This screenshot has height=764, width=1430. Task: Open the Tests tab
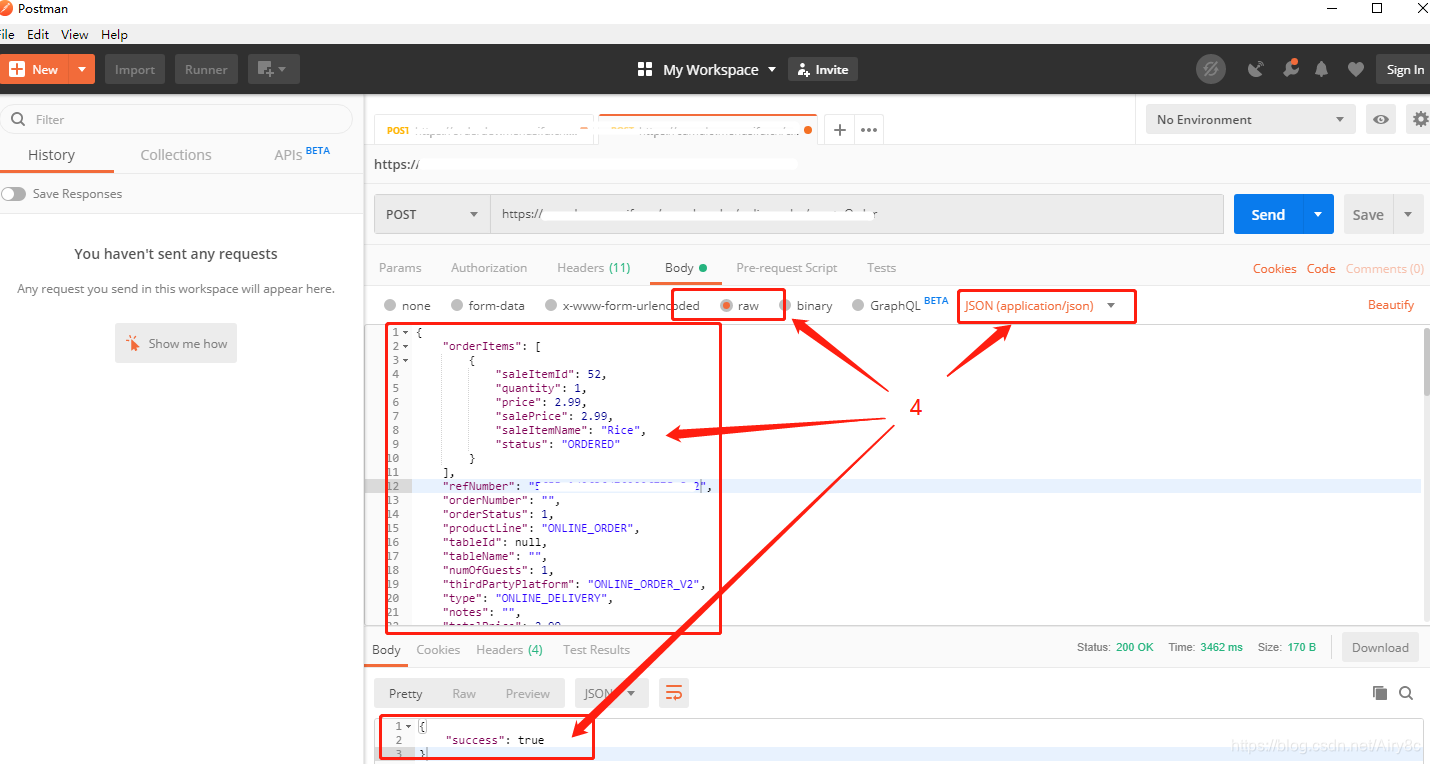[x=881, y=268]
